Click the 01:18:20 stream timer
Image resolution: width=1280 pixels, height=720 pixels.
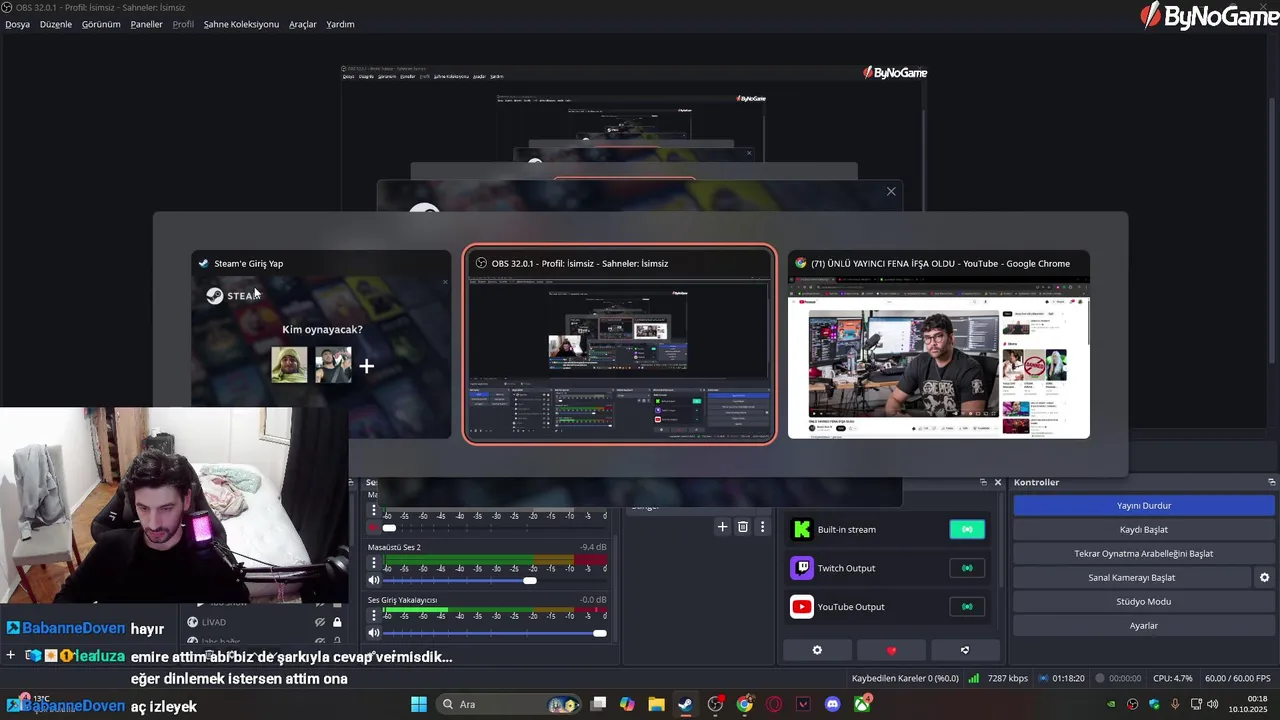point(1068,678)
